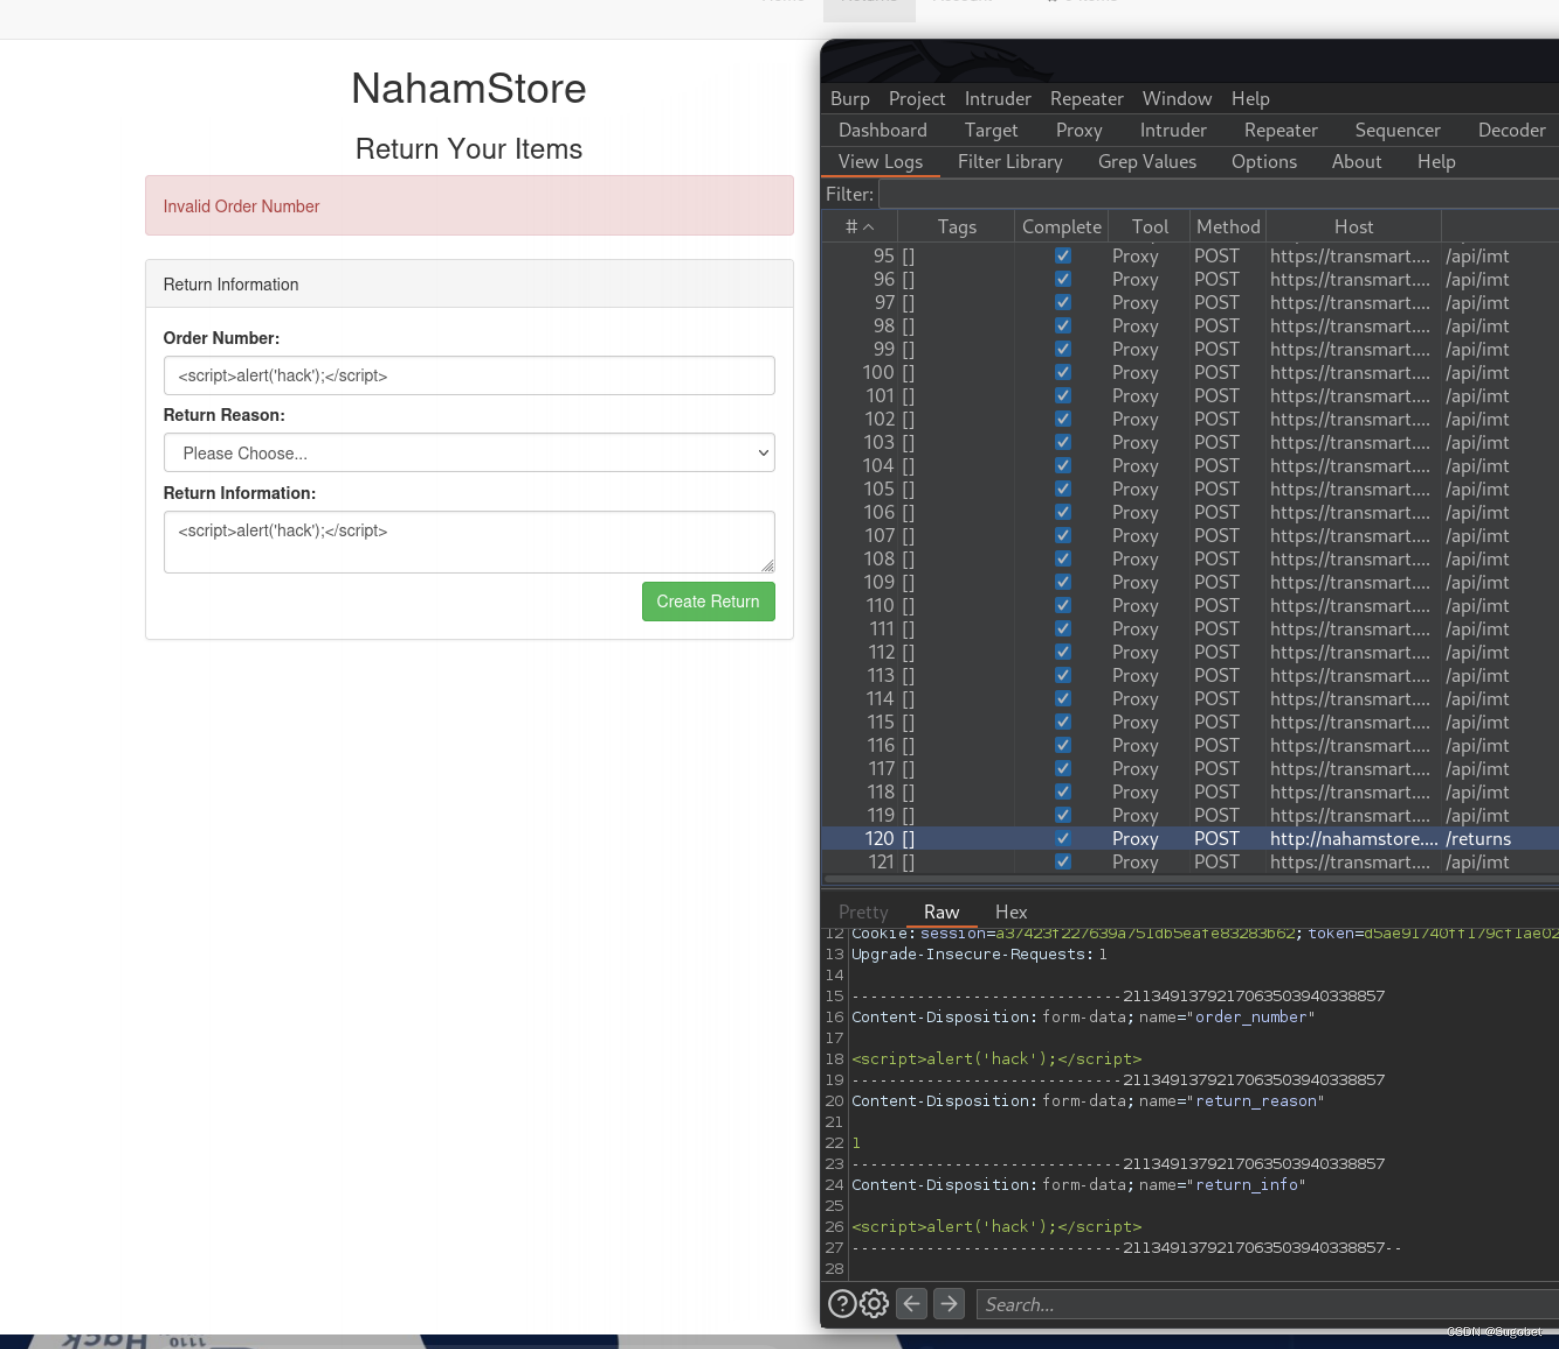
Task: Sort by the Complete column header
Action: pyautogui.click(x=1062, y=227)
